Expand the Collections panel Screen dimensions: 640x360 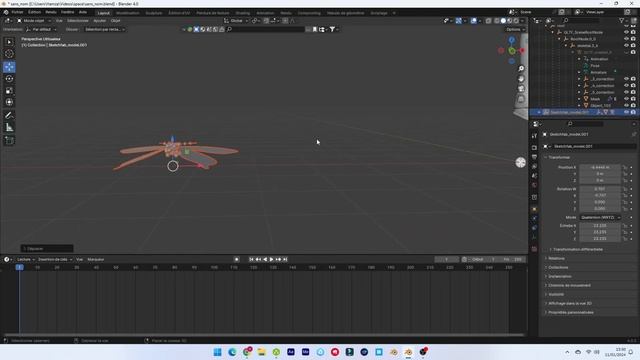[x=557, y=267]
